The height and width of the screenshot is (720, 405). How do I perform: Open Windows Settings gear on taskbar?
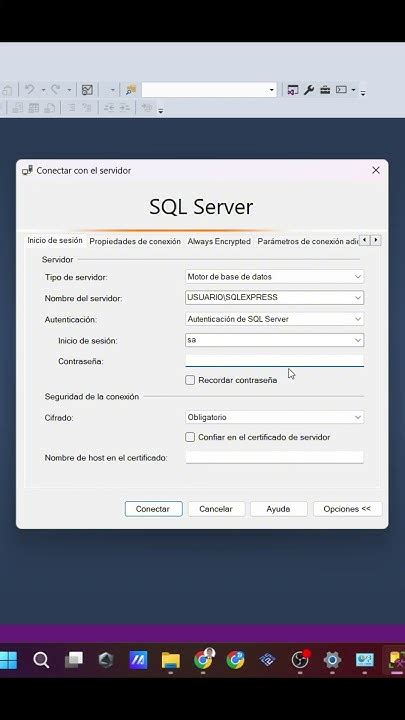pyautogui.click(x=332, y=660)
